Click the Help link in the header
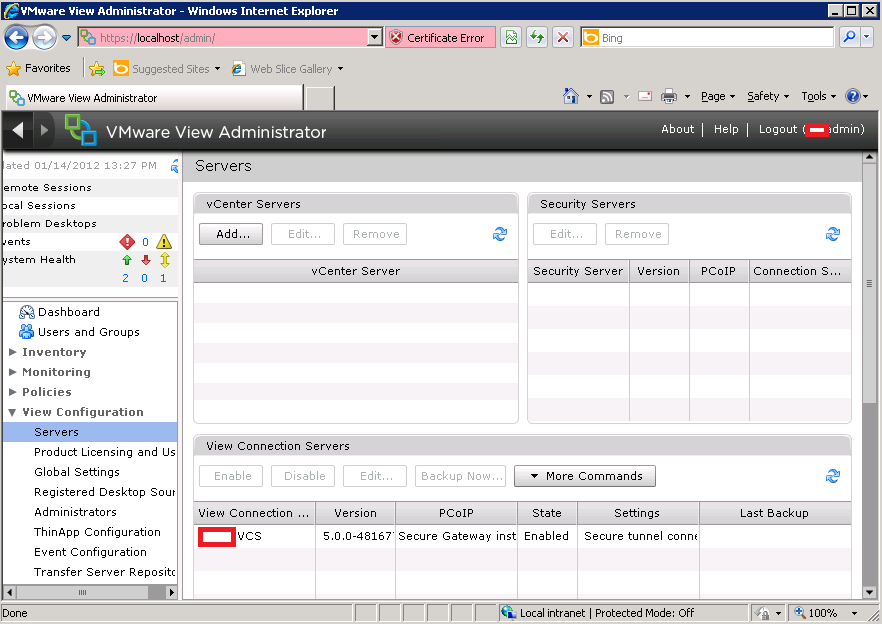This screenshot has width=882, height=624. pos(726,129)
